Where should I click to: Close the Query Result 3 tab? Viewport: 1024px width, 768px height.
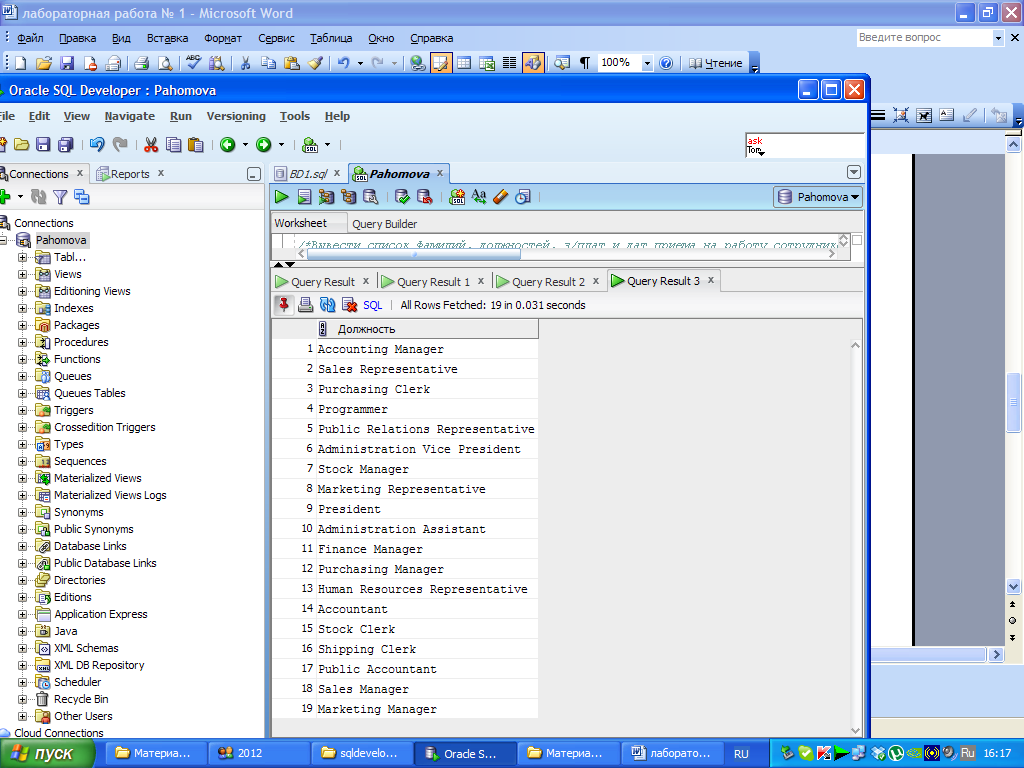click(x=711, y=280)
